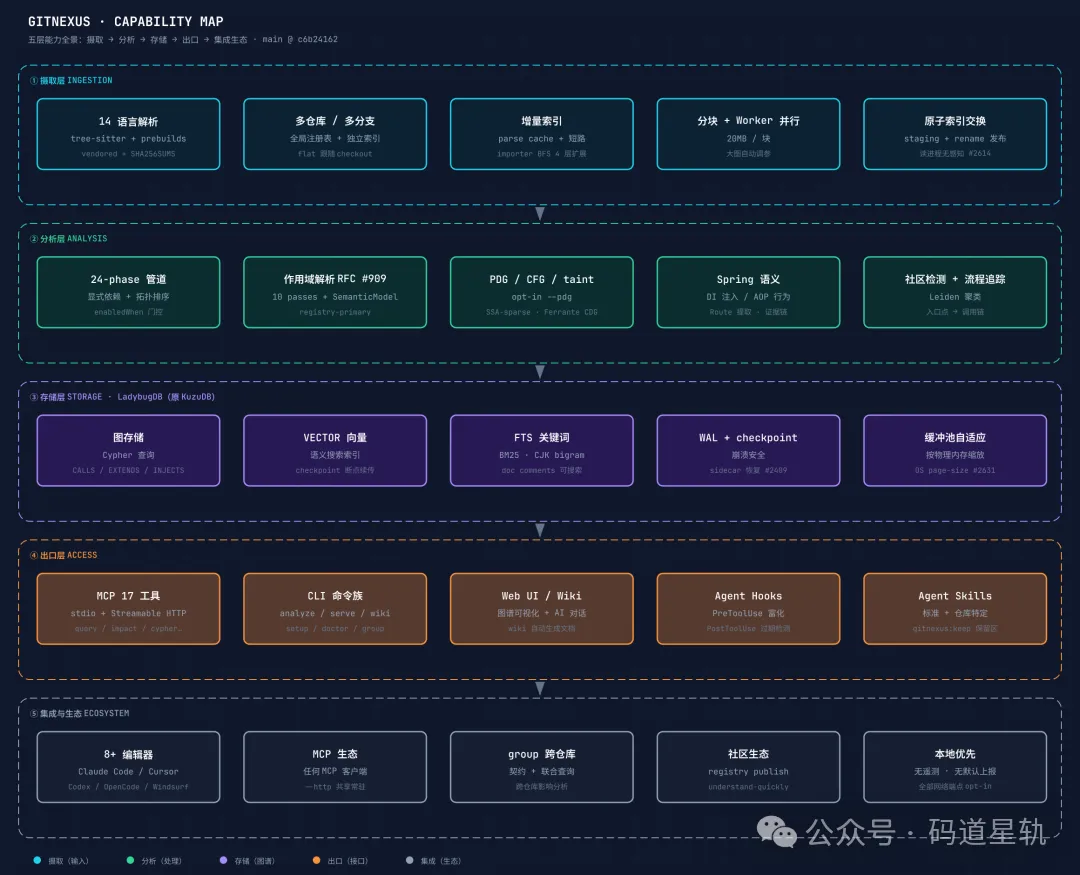
Task: Click the ② 分析层 ANALYSIS heading
Action: 68,239
